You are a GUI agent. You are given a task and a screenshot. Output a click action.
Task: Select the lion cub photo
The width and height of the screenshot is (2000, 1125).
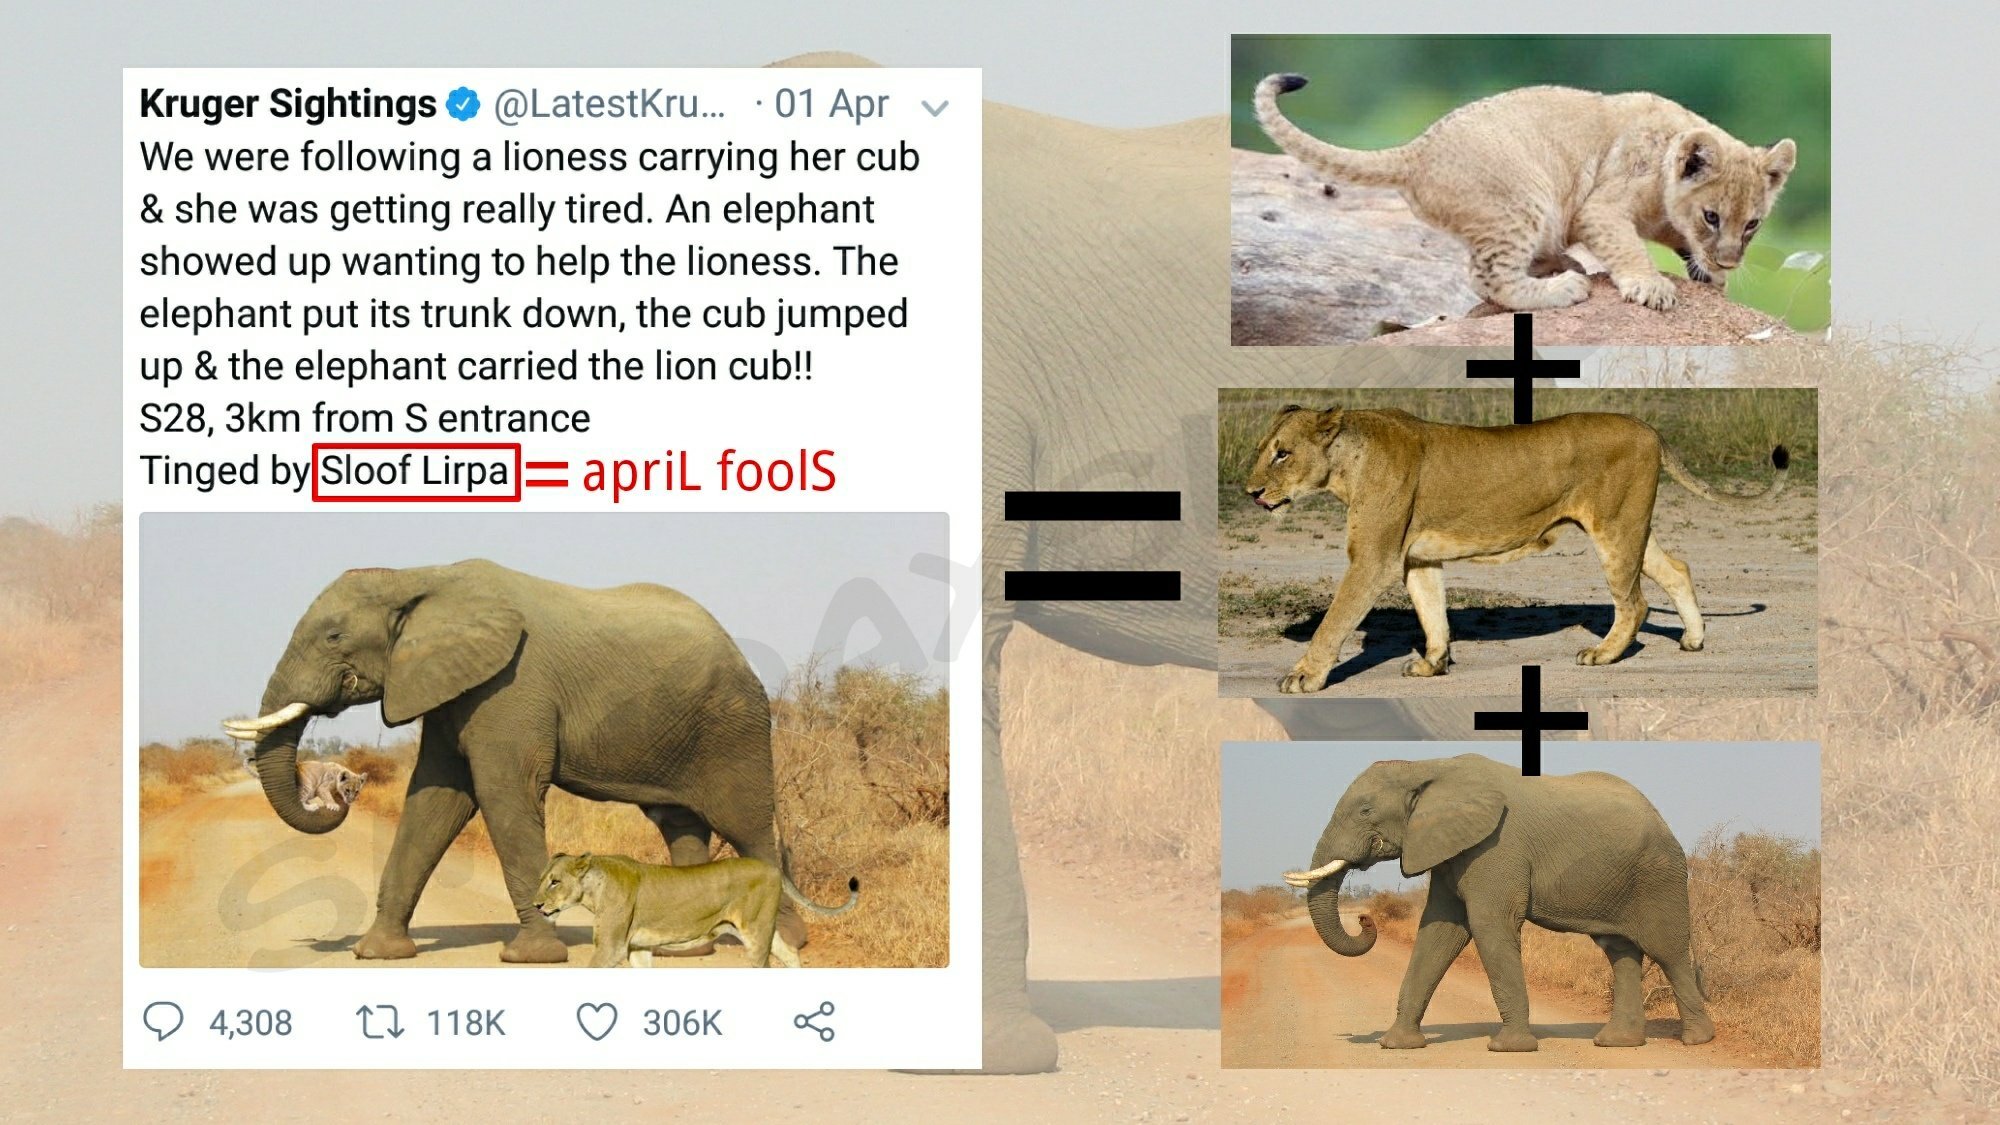[x=1530, y=190]
